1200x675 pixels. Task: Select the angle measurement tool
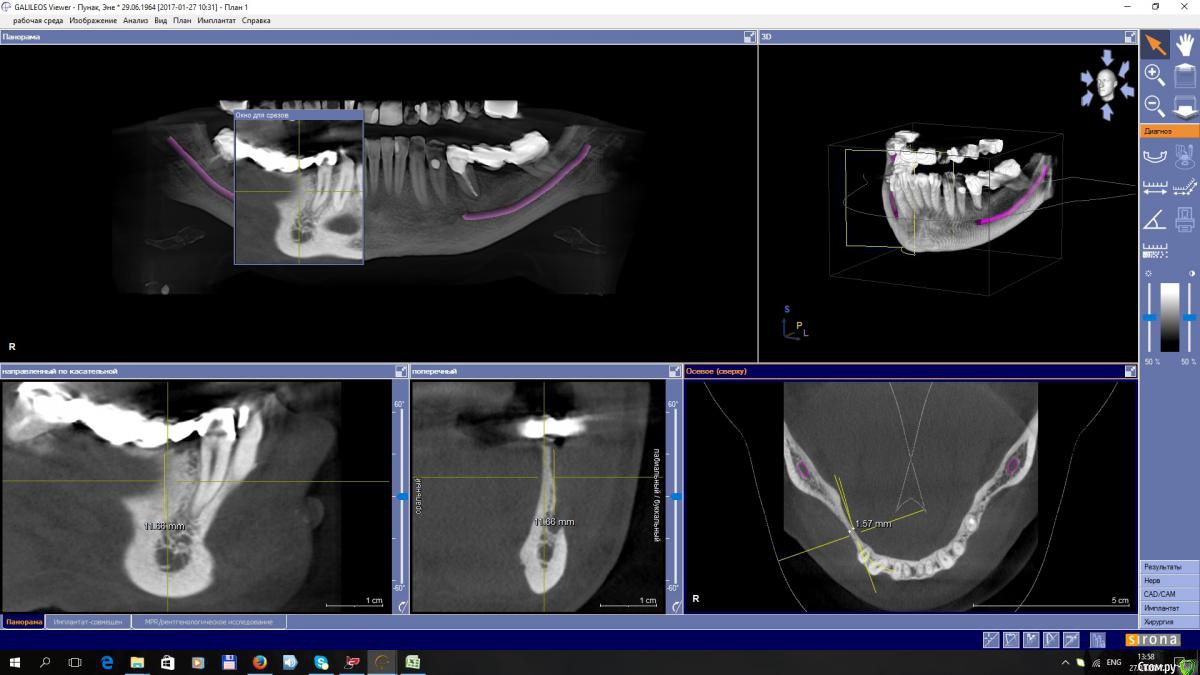click(x=1154, y=218)
